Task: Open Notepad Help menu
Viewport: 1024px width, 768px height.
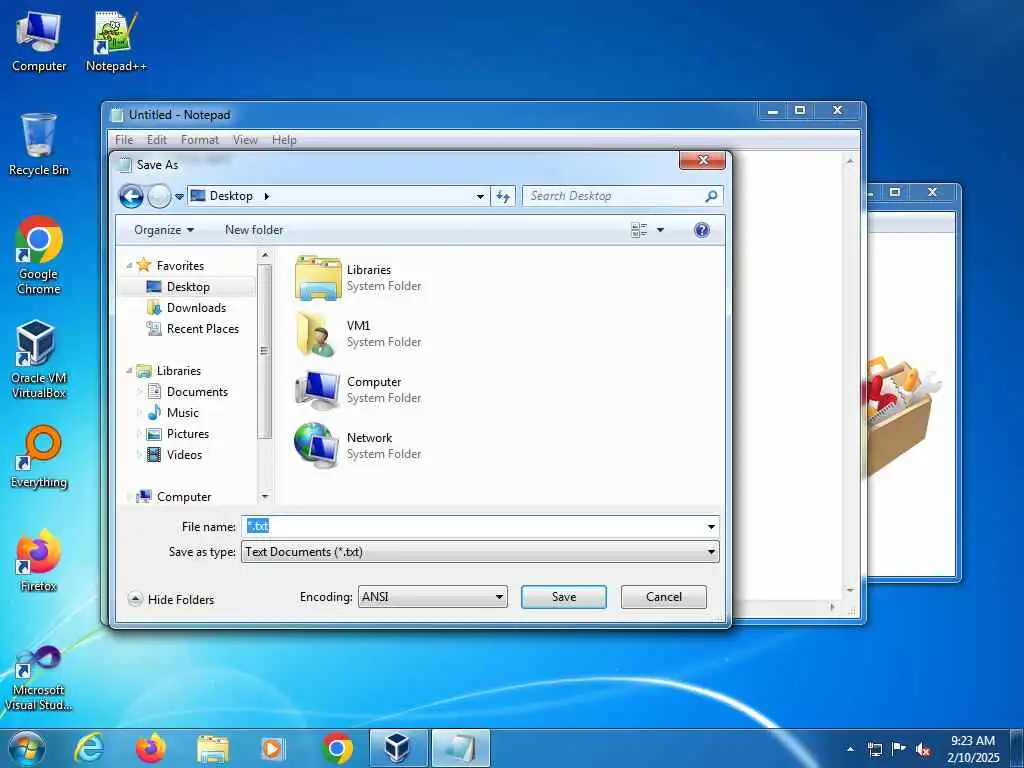Action: pos(284,140)
